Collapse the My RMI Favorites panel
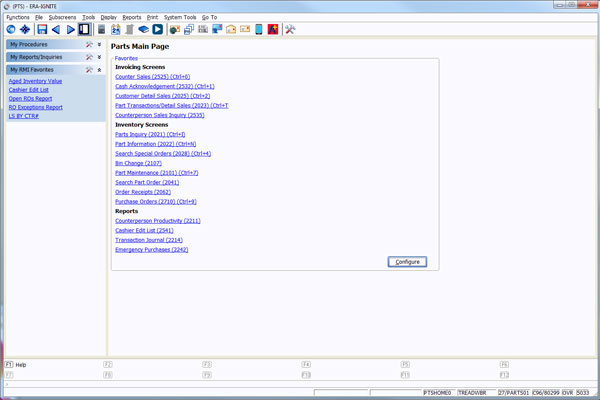The height and width of the screenshot is (400, 600). click(x=99, y=70)
